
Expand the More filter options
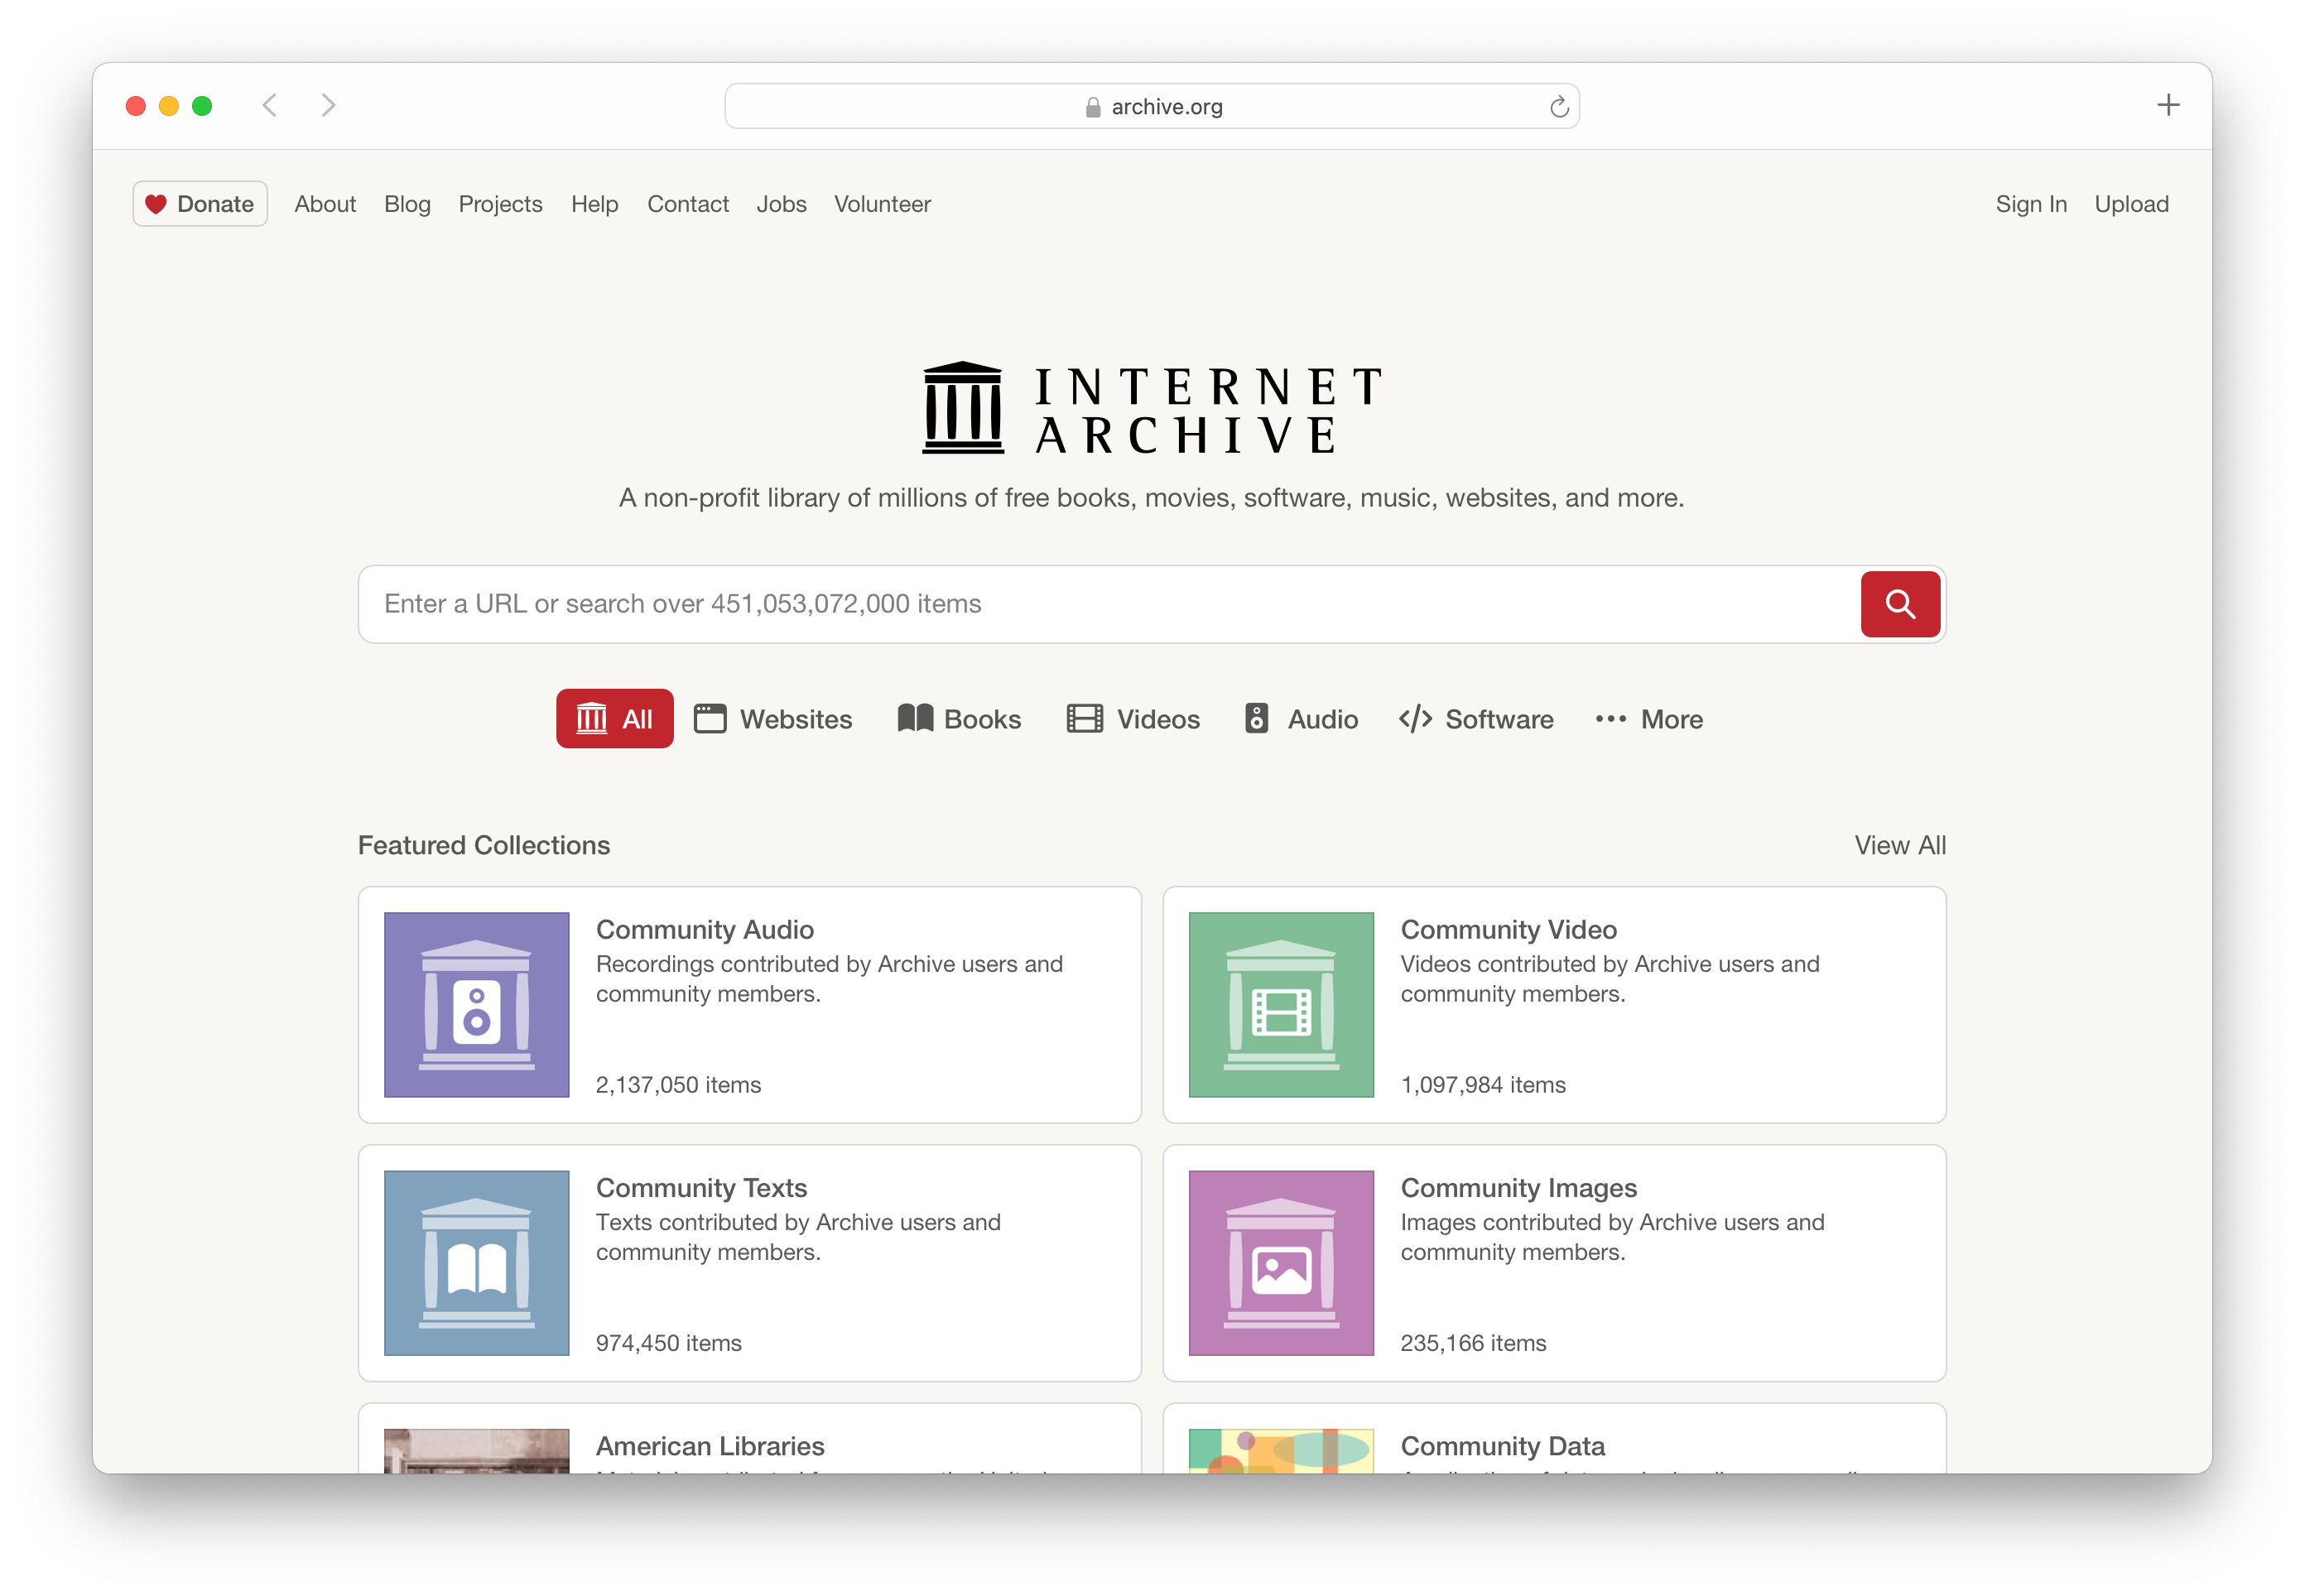[x=1648, y=719]
